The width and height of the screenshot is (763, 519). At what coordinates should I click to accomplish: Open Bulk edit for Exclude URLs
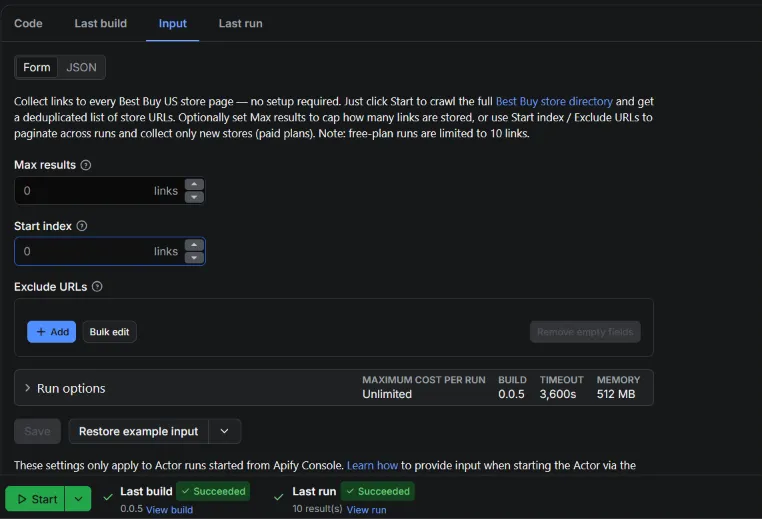[109, 332]
